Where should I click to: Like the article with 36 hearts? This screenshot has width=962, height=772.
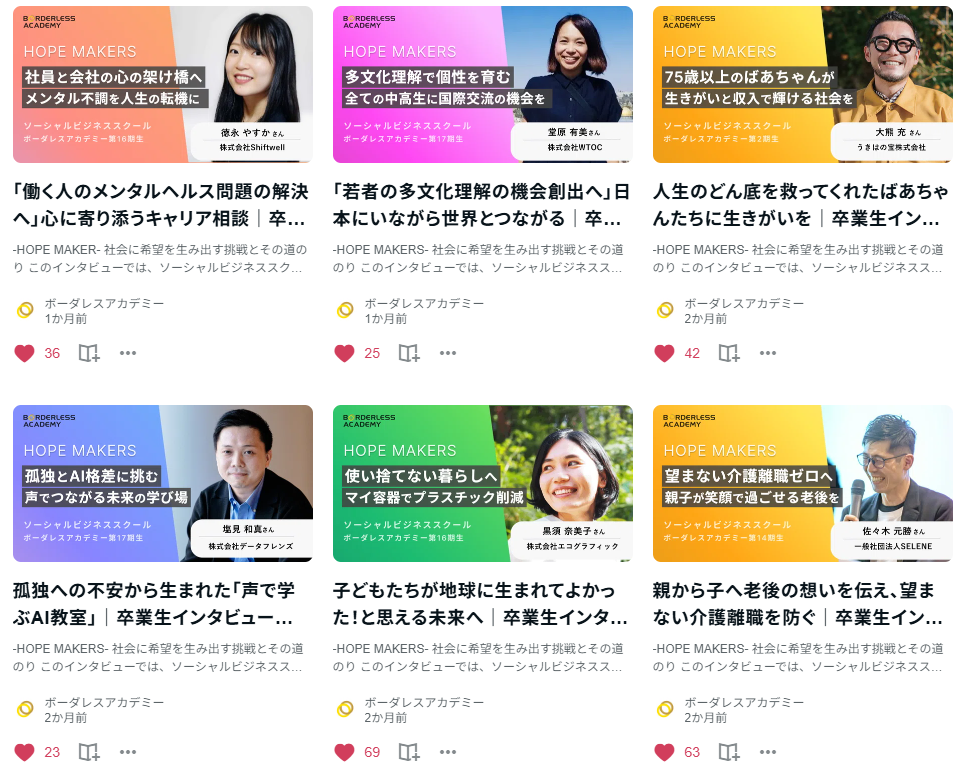(x=25, y=353)
